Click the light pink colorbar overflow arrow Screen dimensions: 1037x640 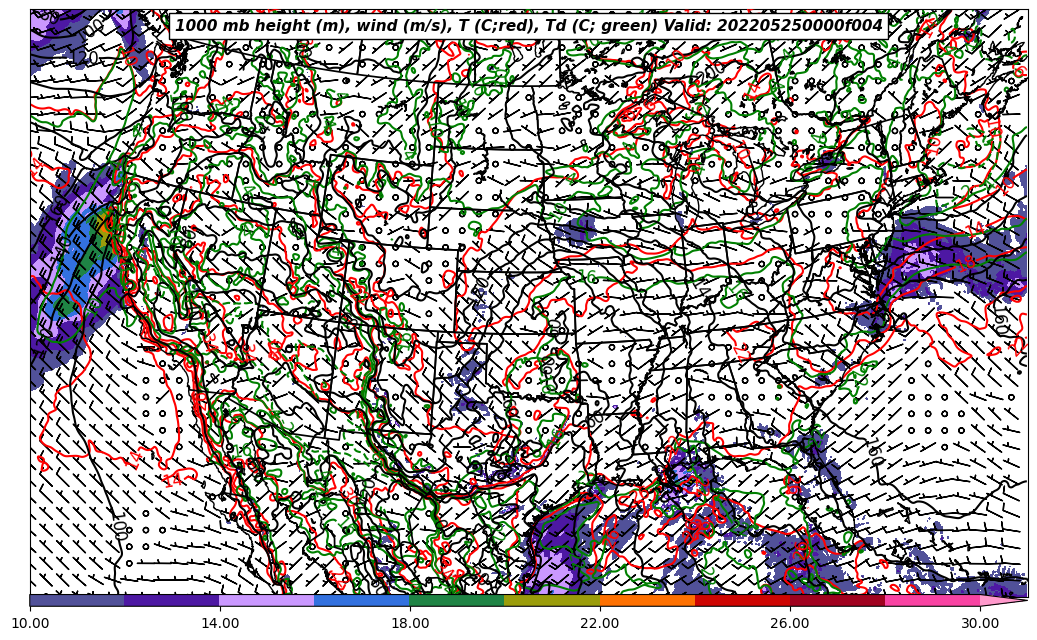(1003, 600)
